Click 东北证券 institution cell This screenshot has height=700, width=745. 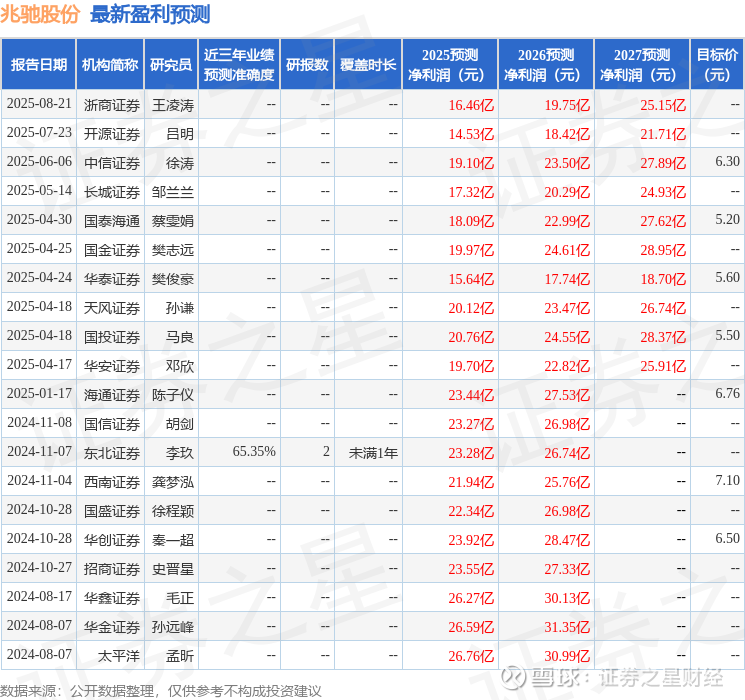click(112, 453)
